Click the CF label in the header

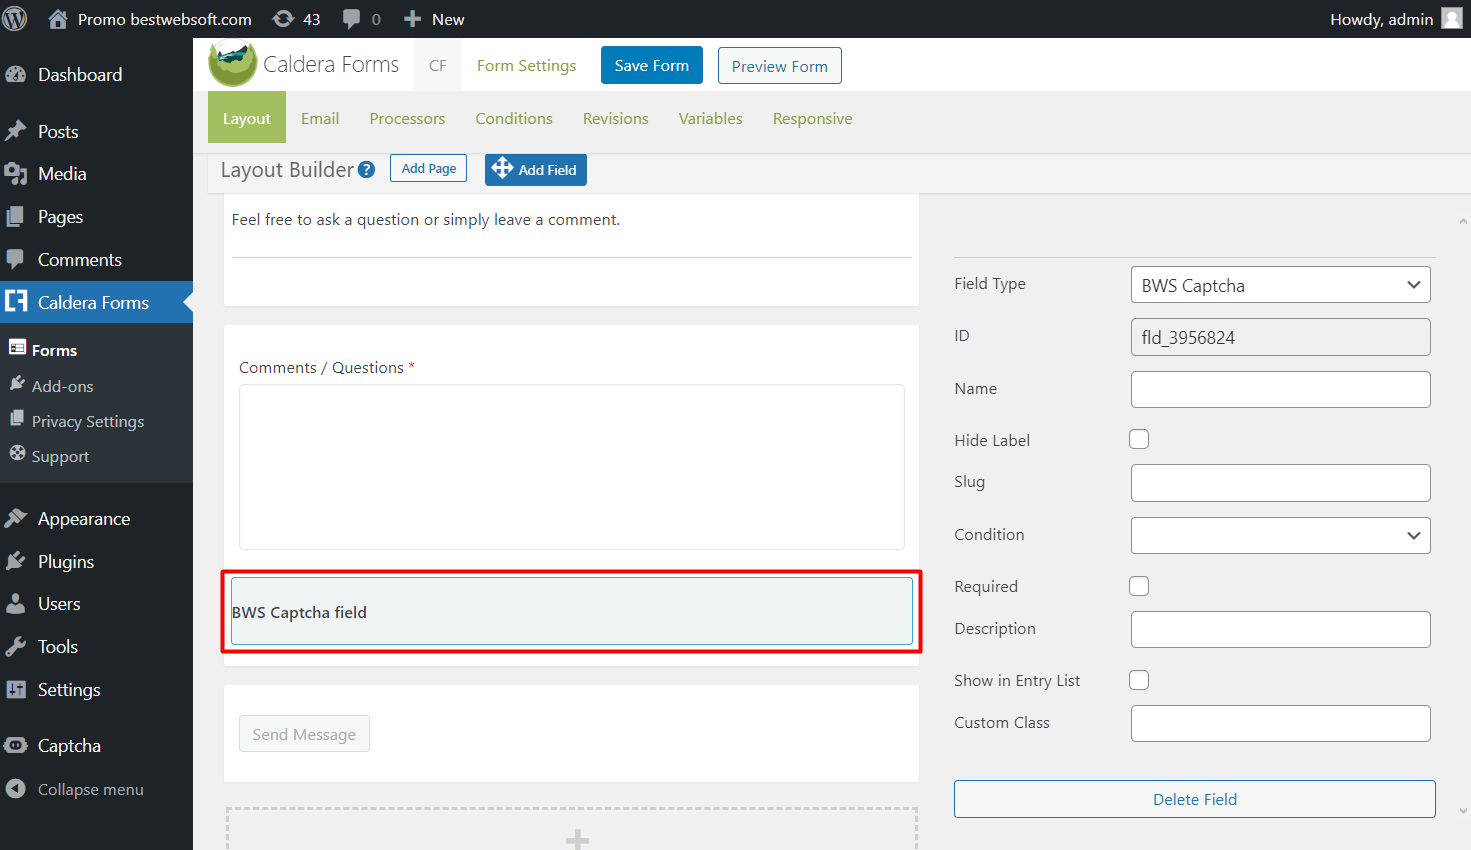pos(438,65)
